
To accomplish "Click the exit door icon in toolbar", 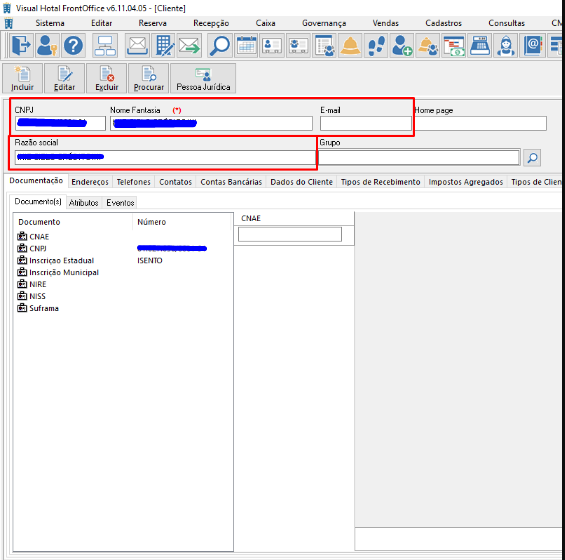I will coord(21,45).
